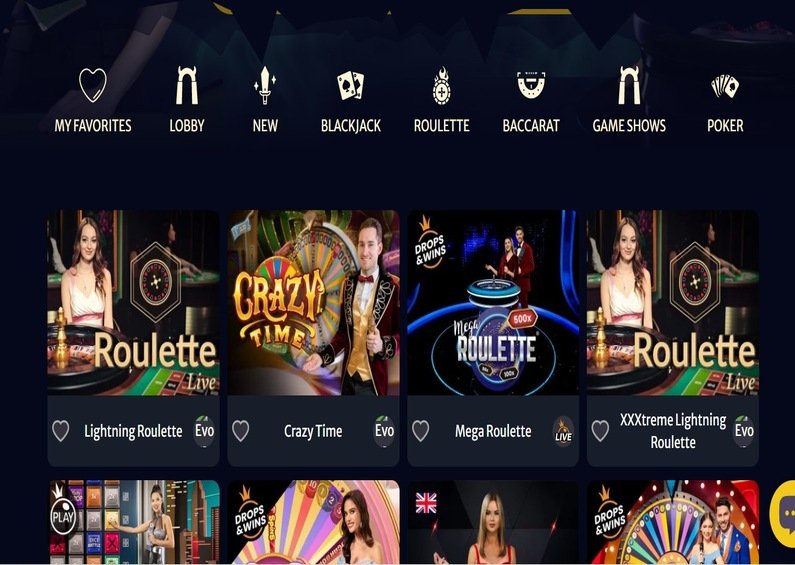Viewport: 795px width, 565px height.
Task: Click the Game Shows category label
Action: (629, 125)
